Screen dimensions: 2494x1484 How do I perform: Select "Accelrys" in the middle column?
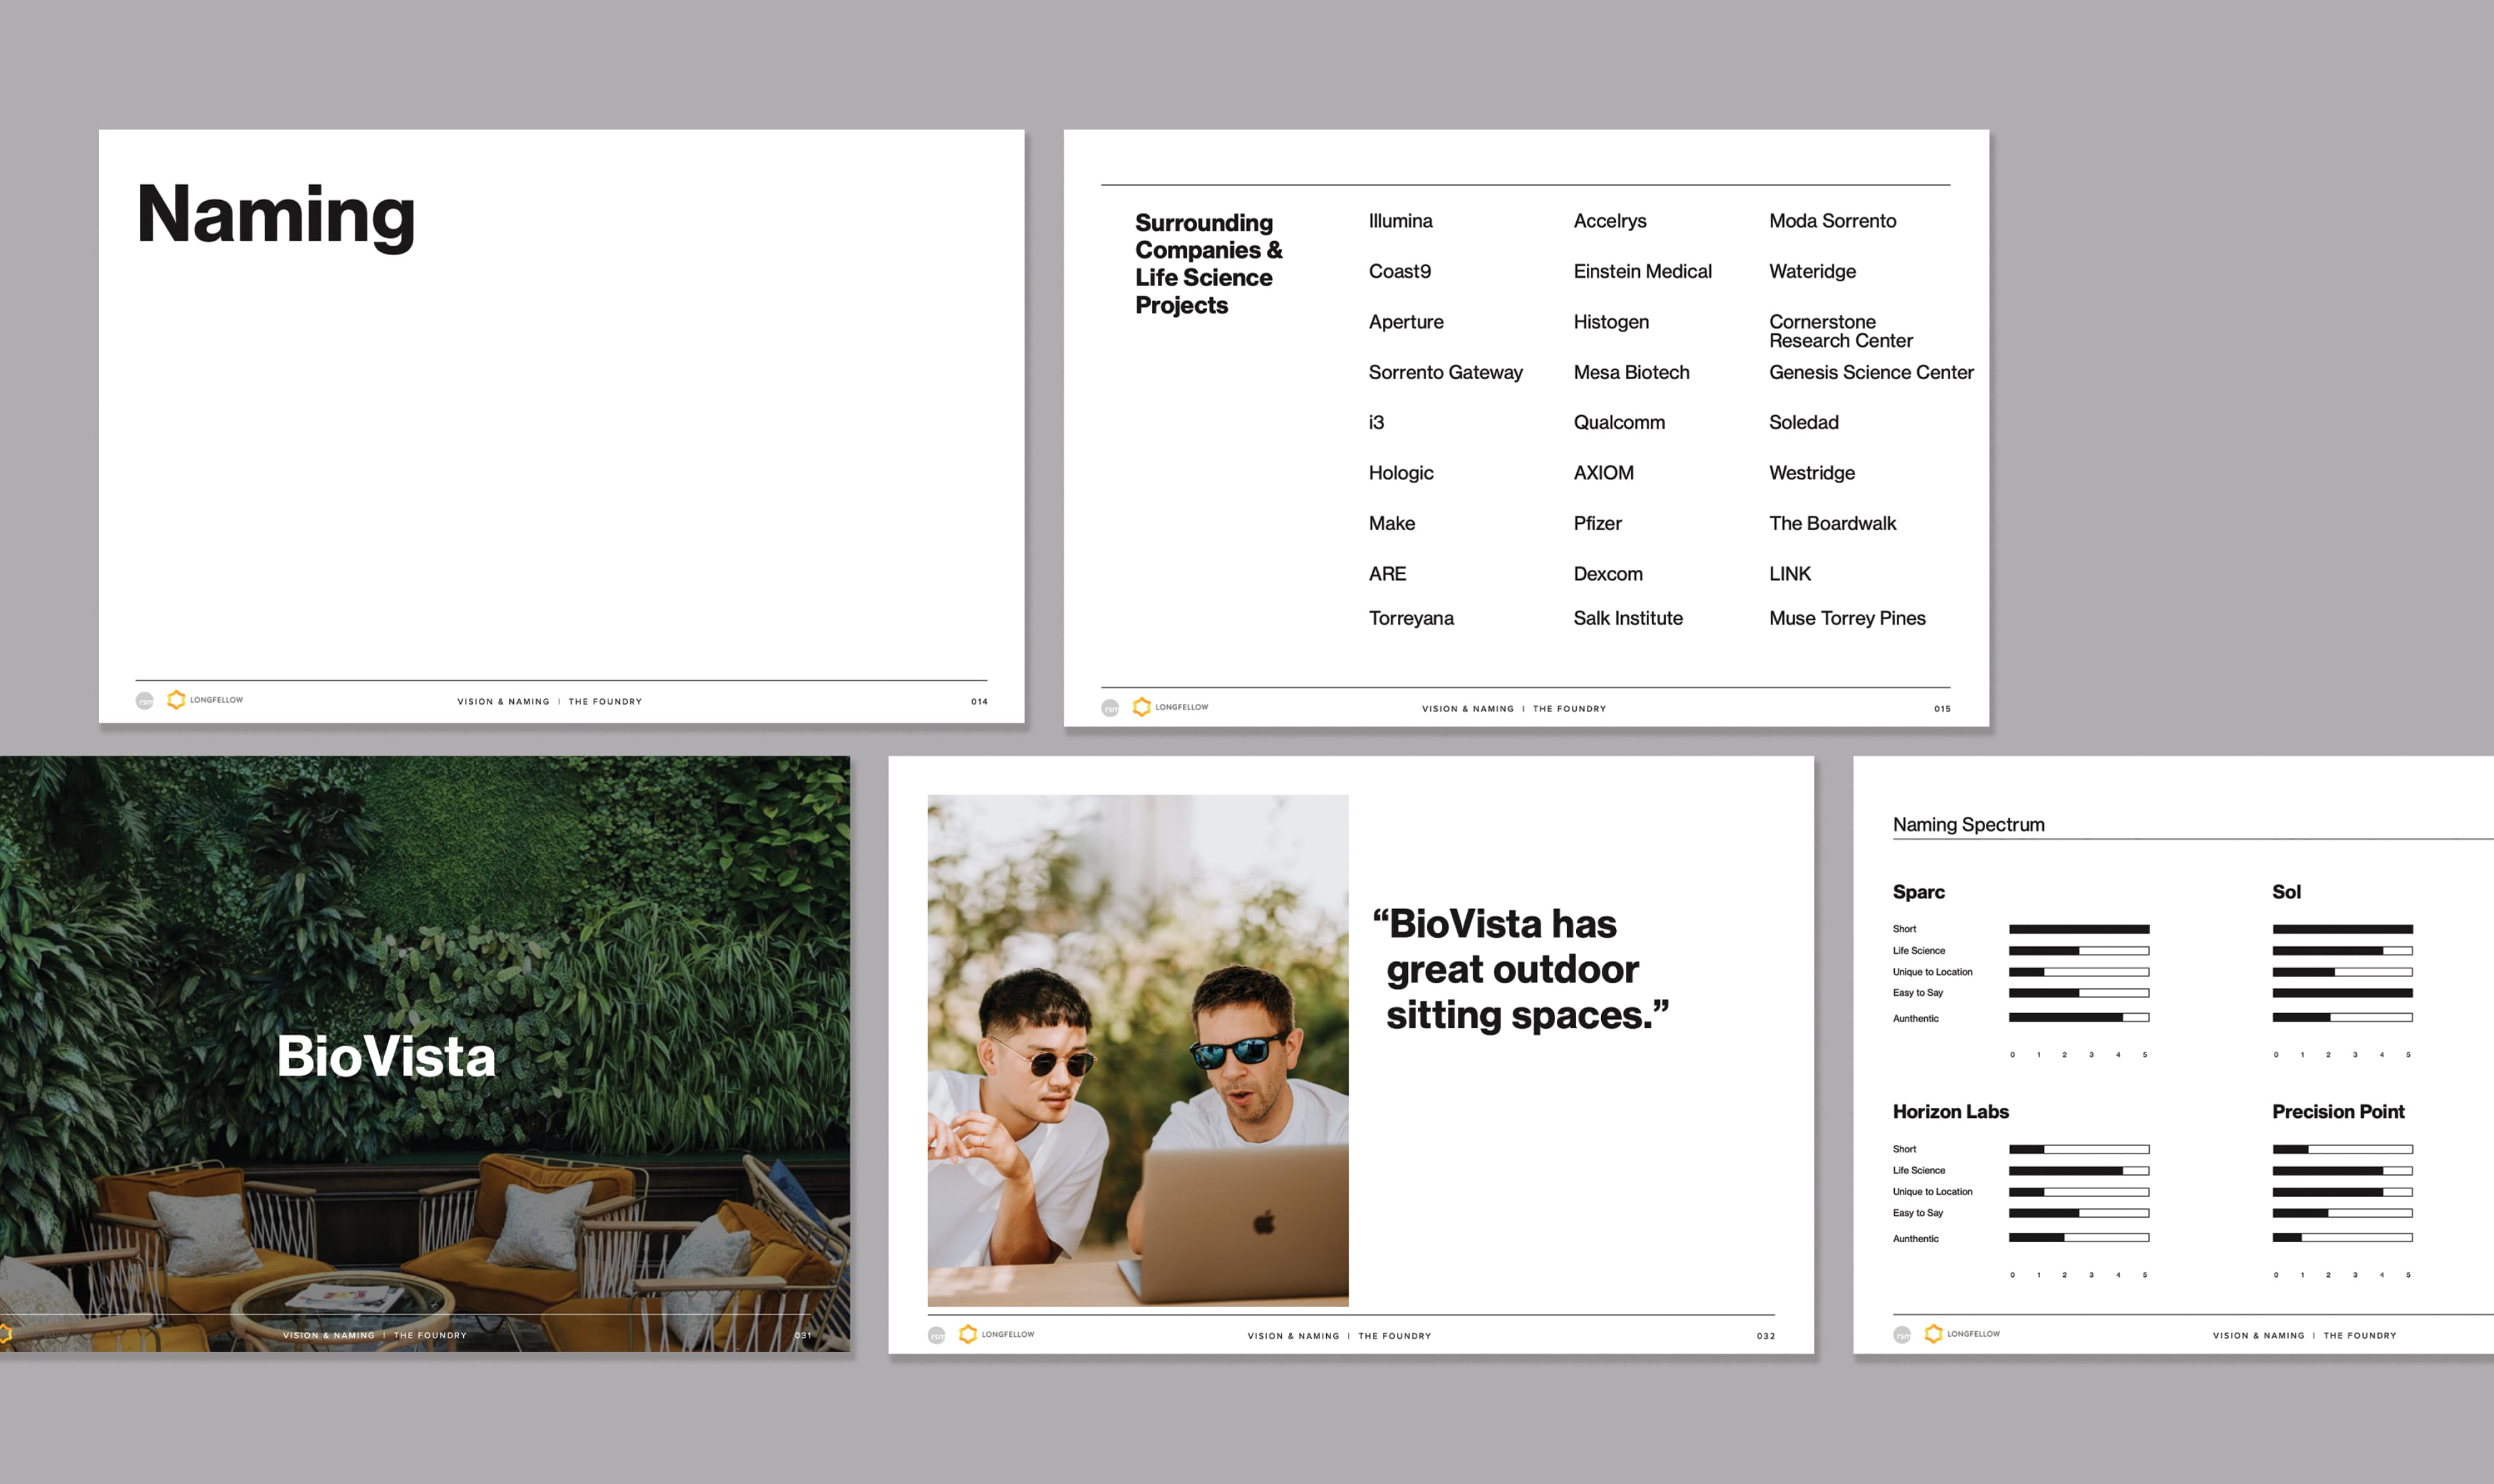1609,221
